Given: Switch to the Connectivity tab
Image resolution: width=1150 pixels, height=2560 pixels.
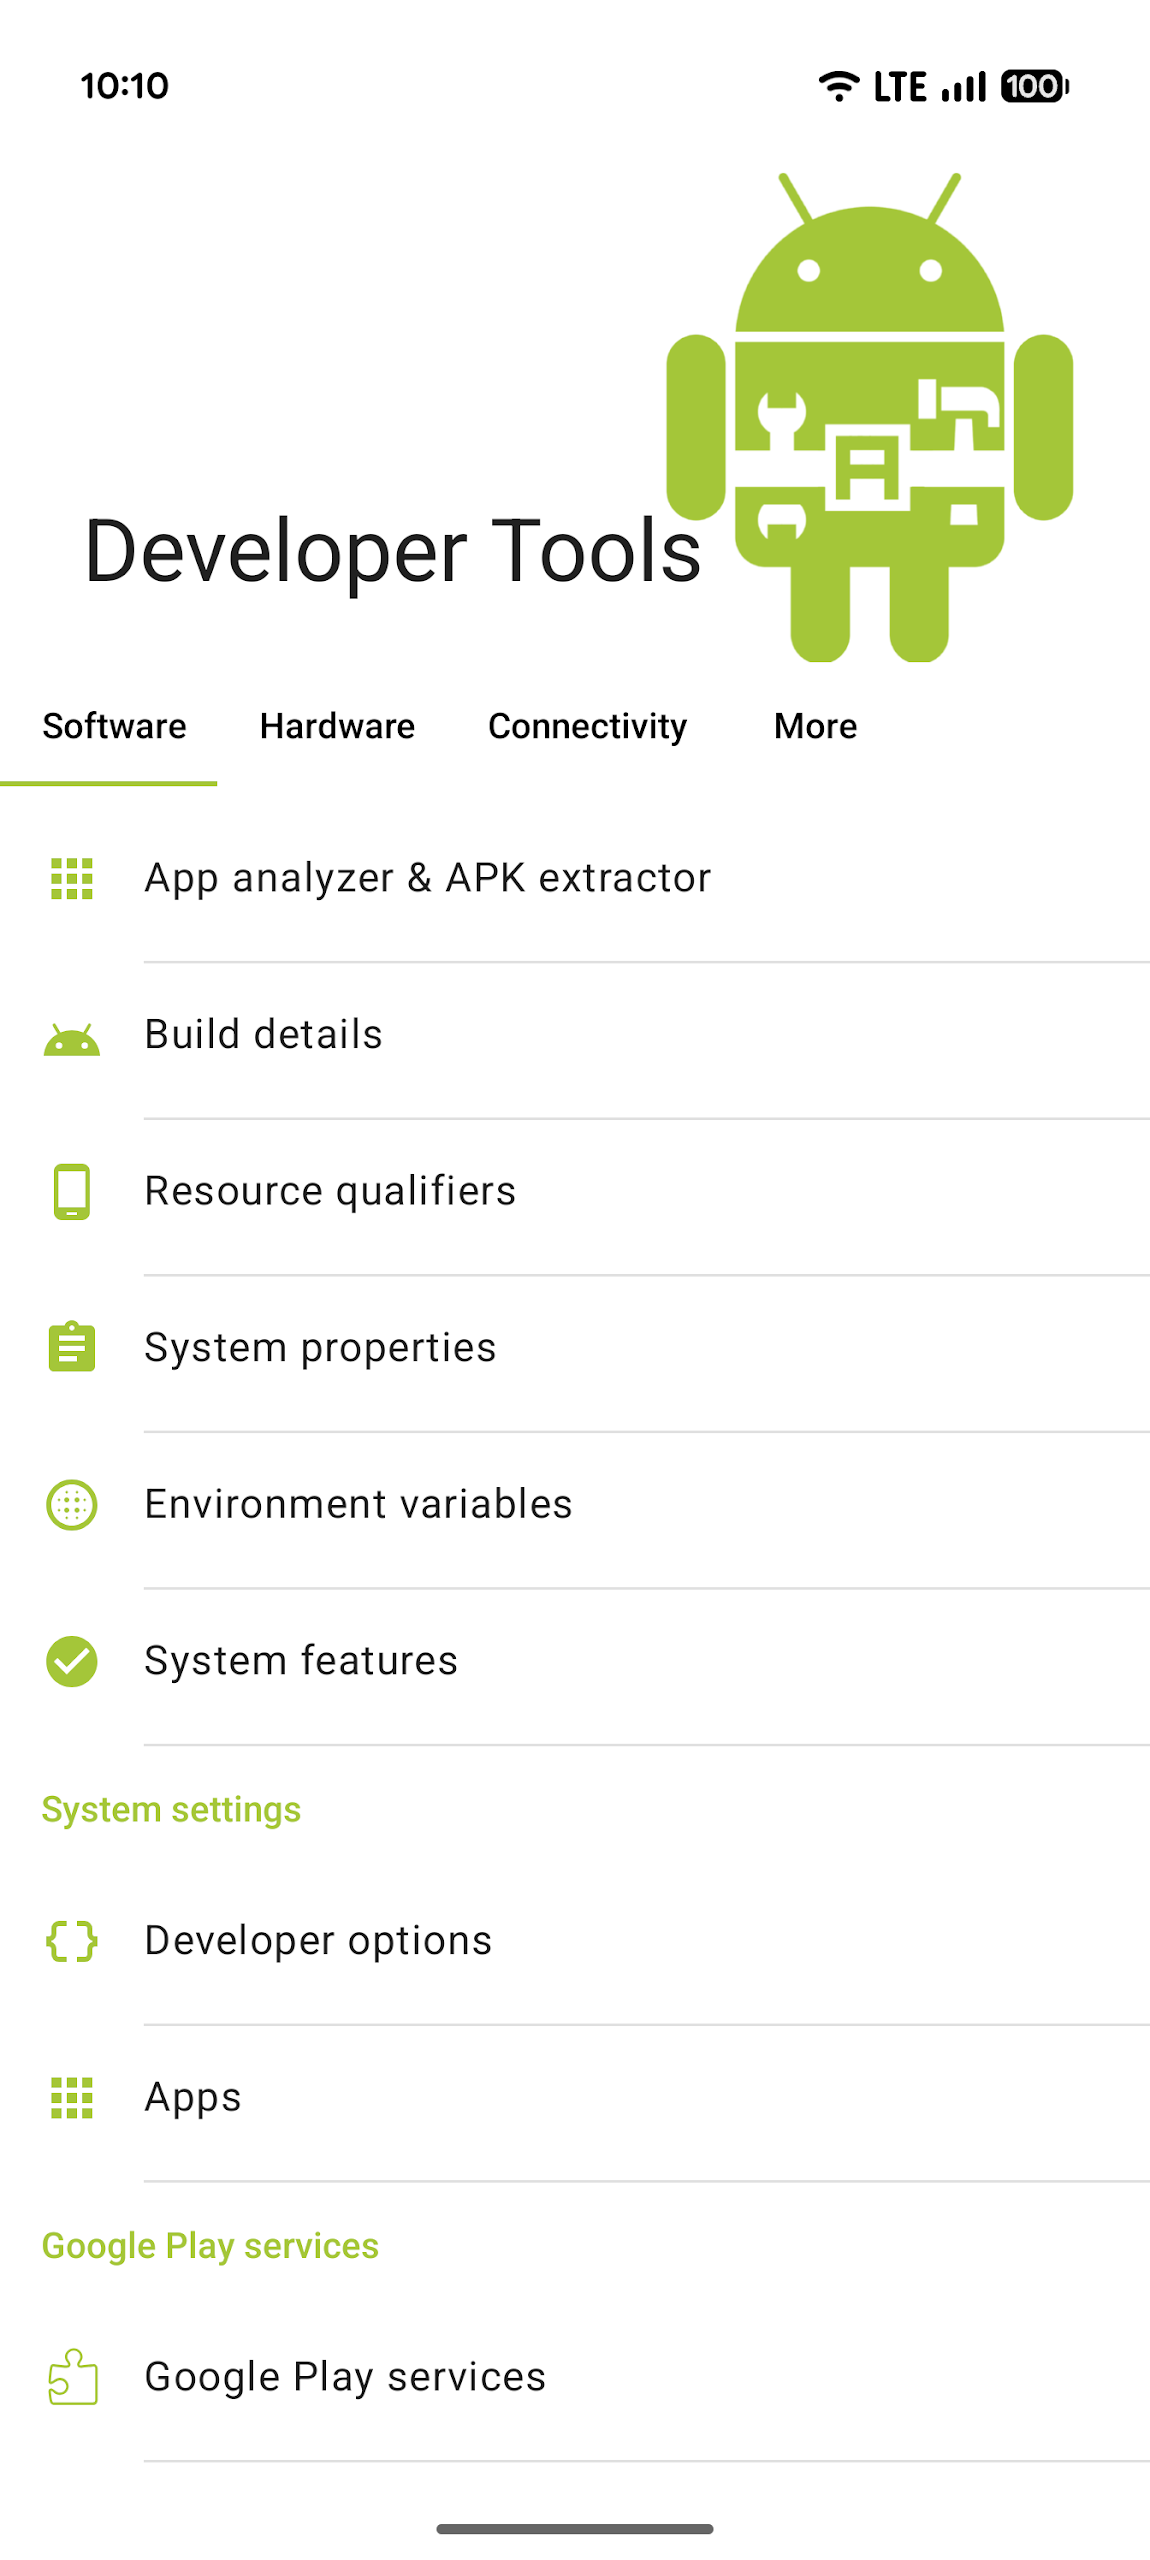Looking at the screenshot, I should coord(587,726).
